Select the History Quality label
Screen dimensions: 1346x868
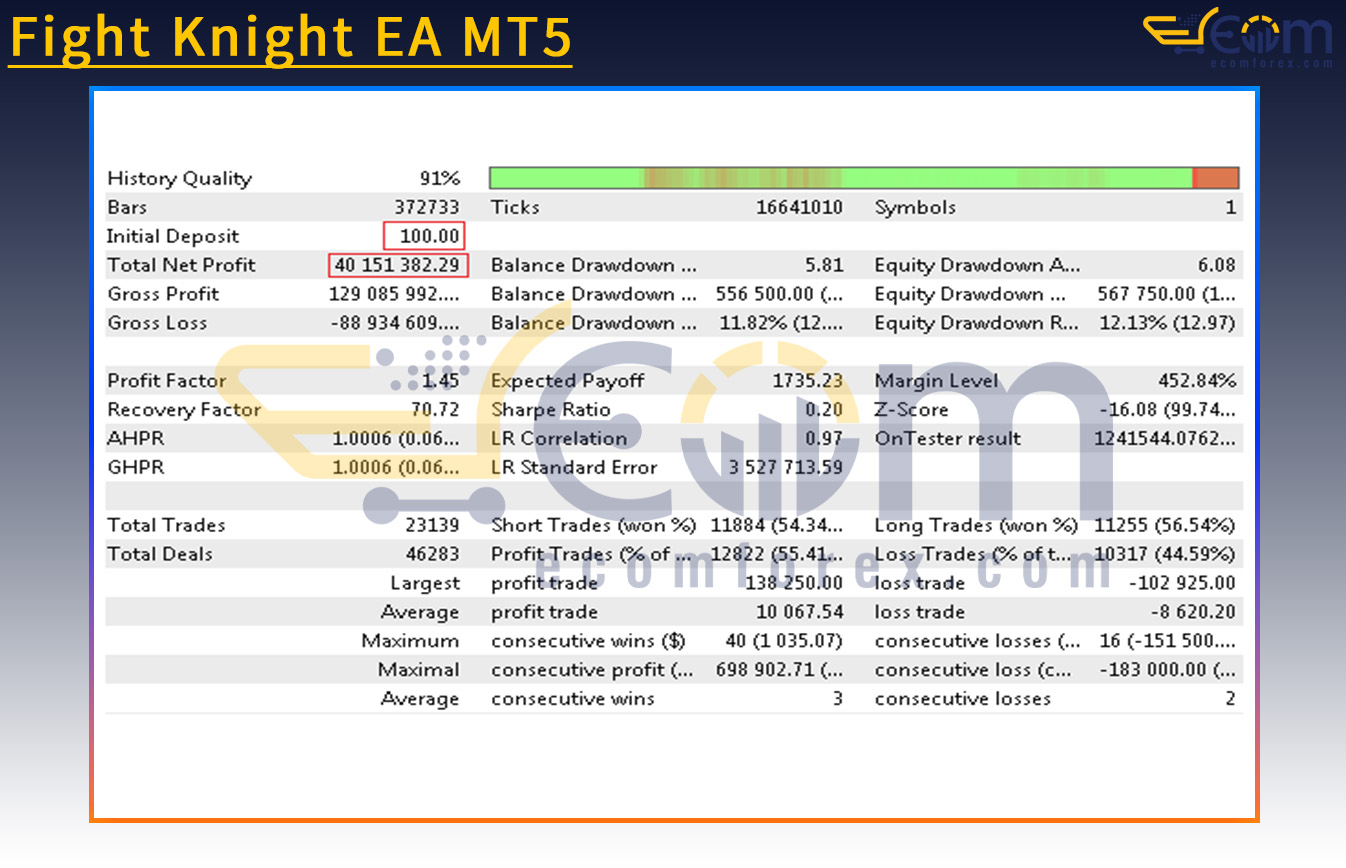[x=180, y=179]
